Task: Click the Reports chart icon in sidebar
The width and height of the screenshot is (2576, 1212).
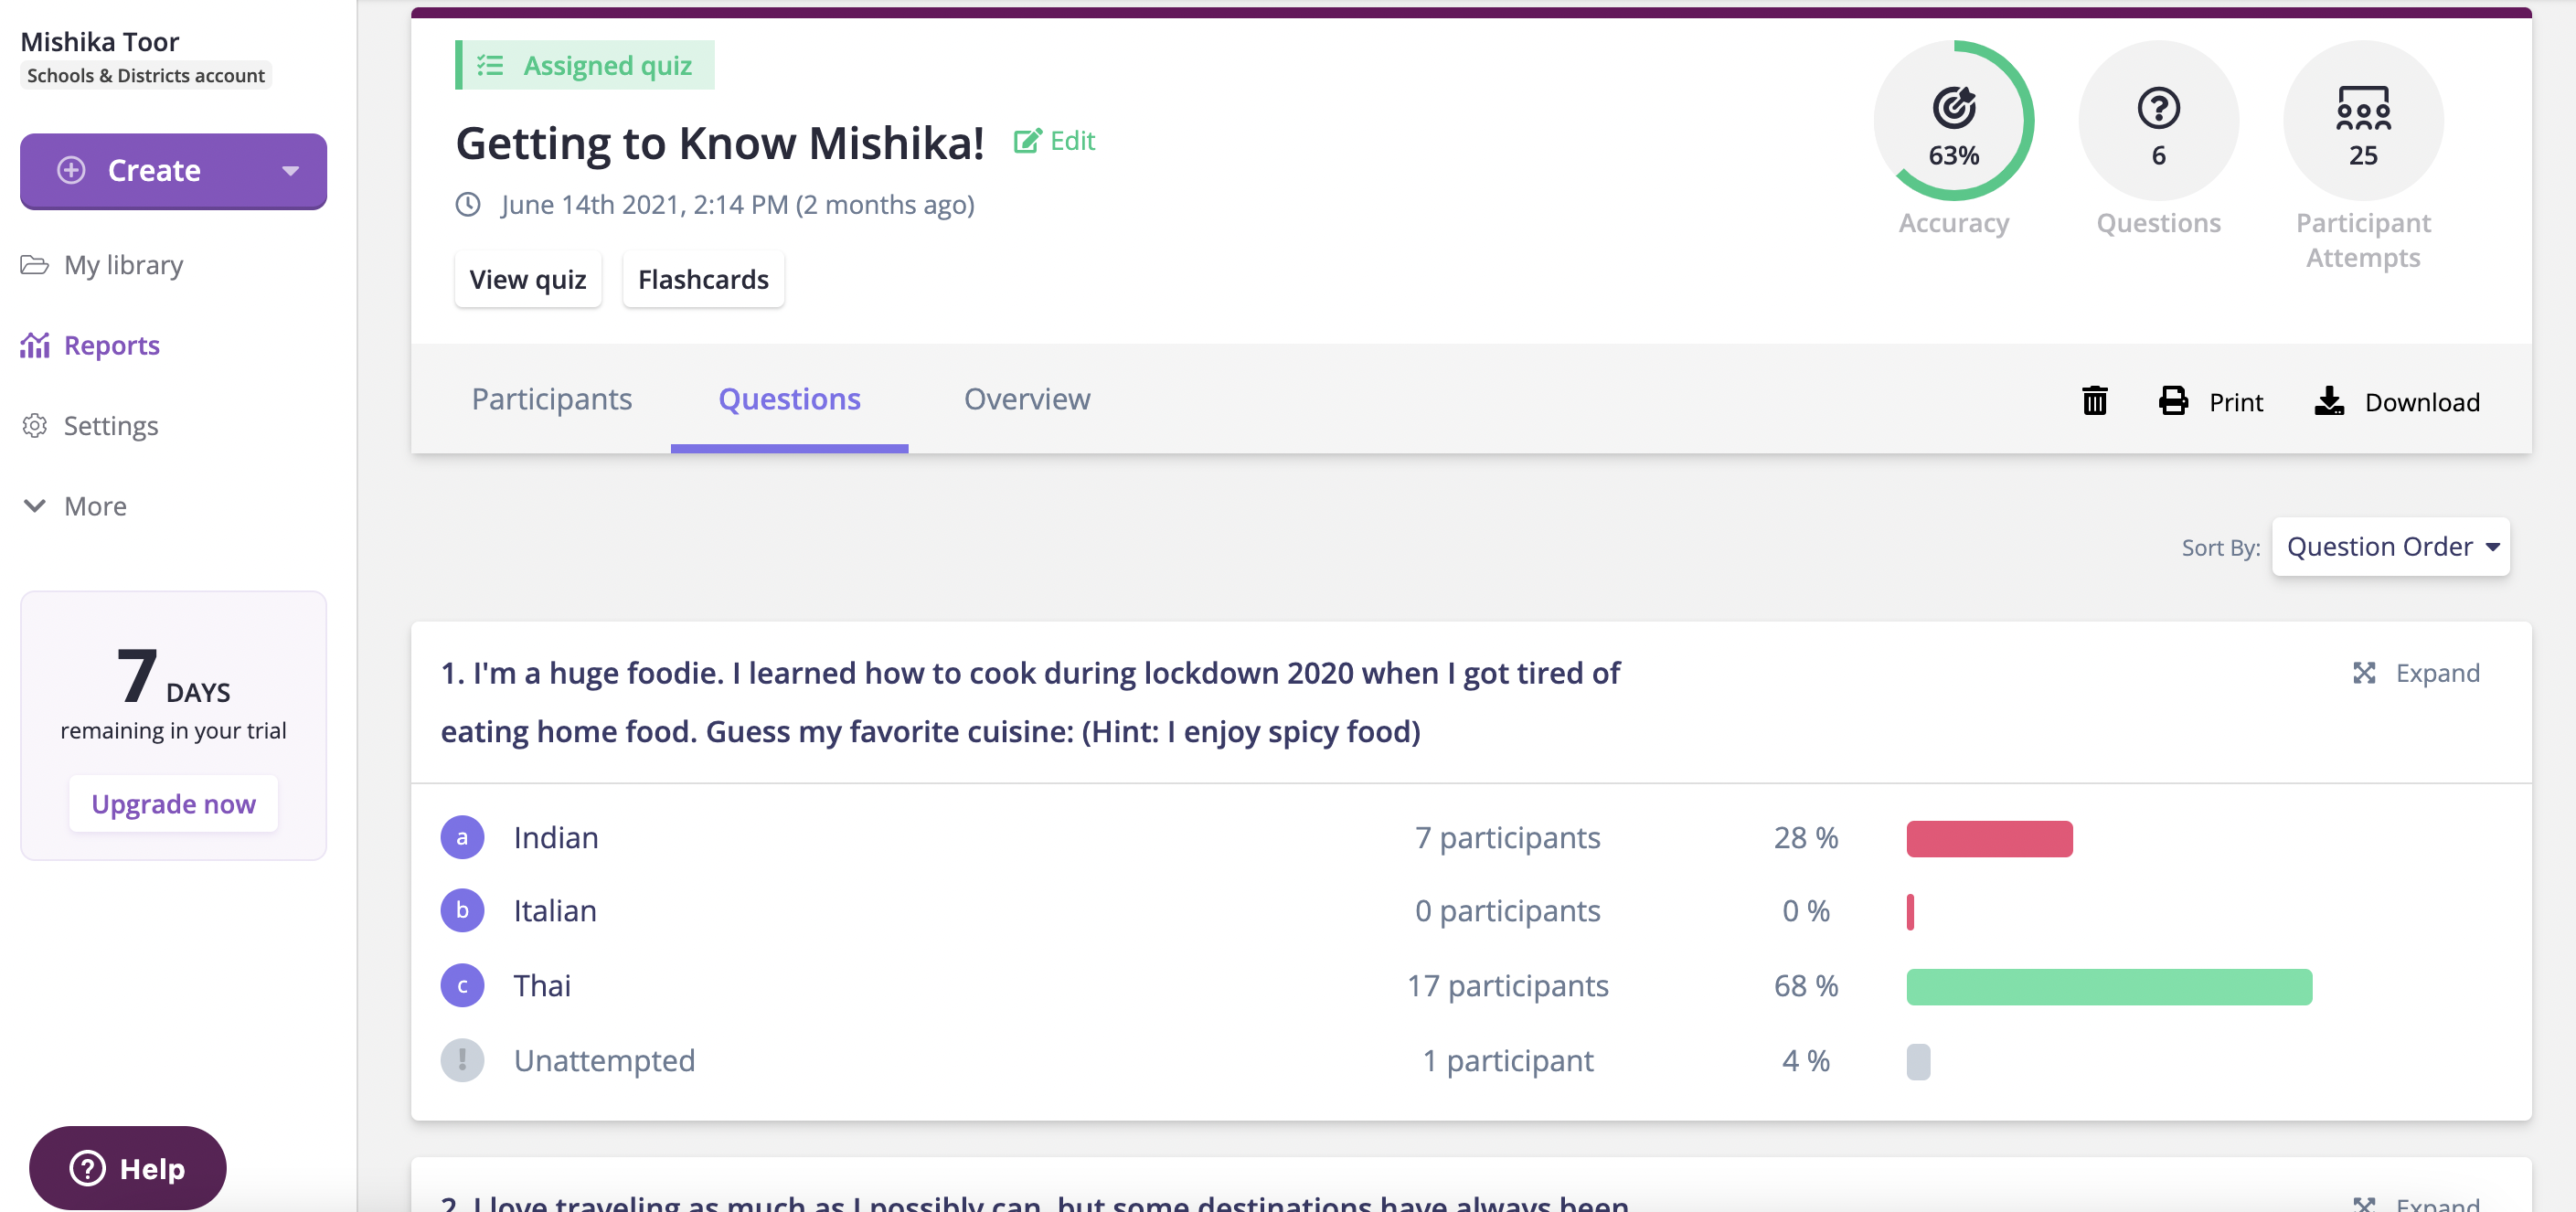Action: coord(35,345)
